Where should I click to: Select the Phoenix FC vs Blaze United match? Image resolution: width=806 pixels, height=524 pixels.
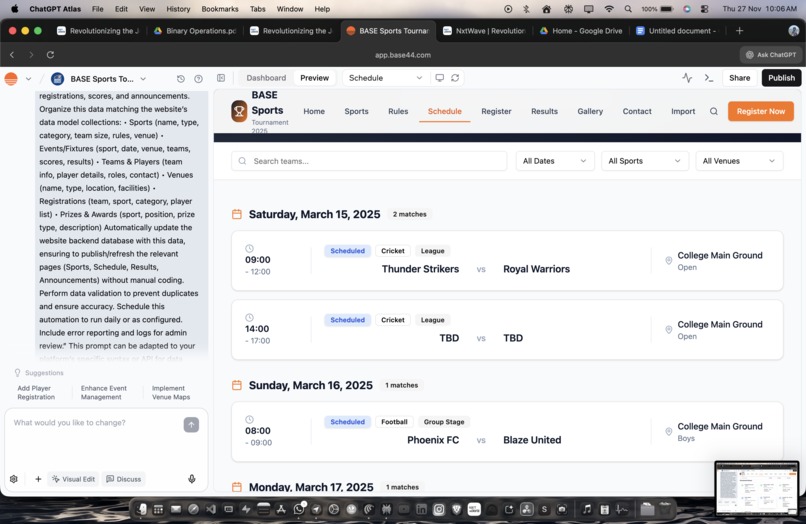click(507, 432)
